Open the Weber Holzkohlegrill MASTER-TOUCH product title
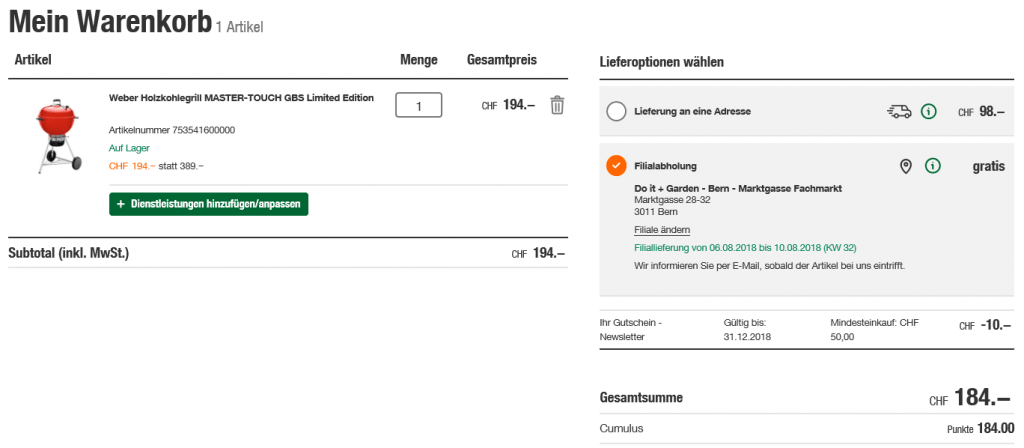 click(241, 98)
